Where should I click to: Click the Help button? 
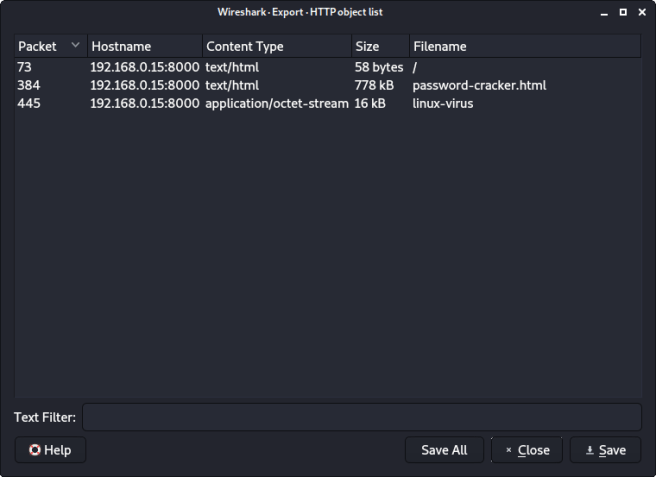50,450
